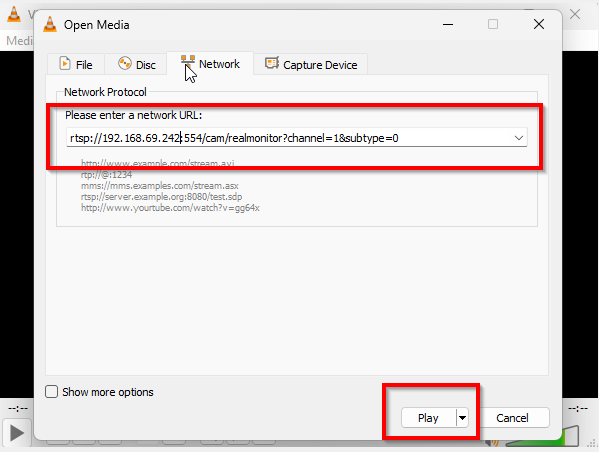This screenshot has width=599, height=452.
Task: Switch to the File tab
Action: coord(76,64)
